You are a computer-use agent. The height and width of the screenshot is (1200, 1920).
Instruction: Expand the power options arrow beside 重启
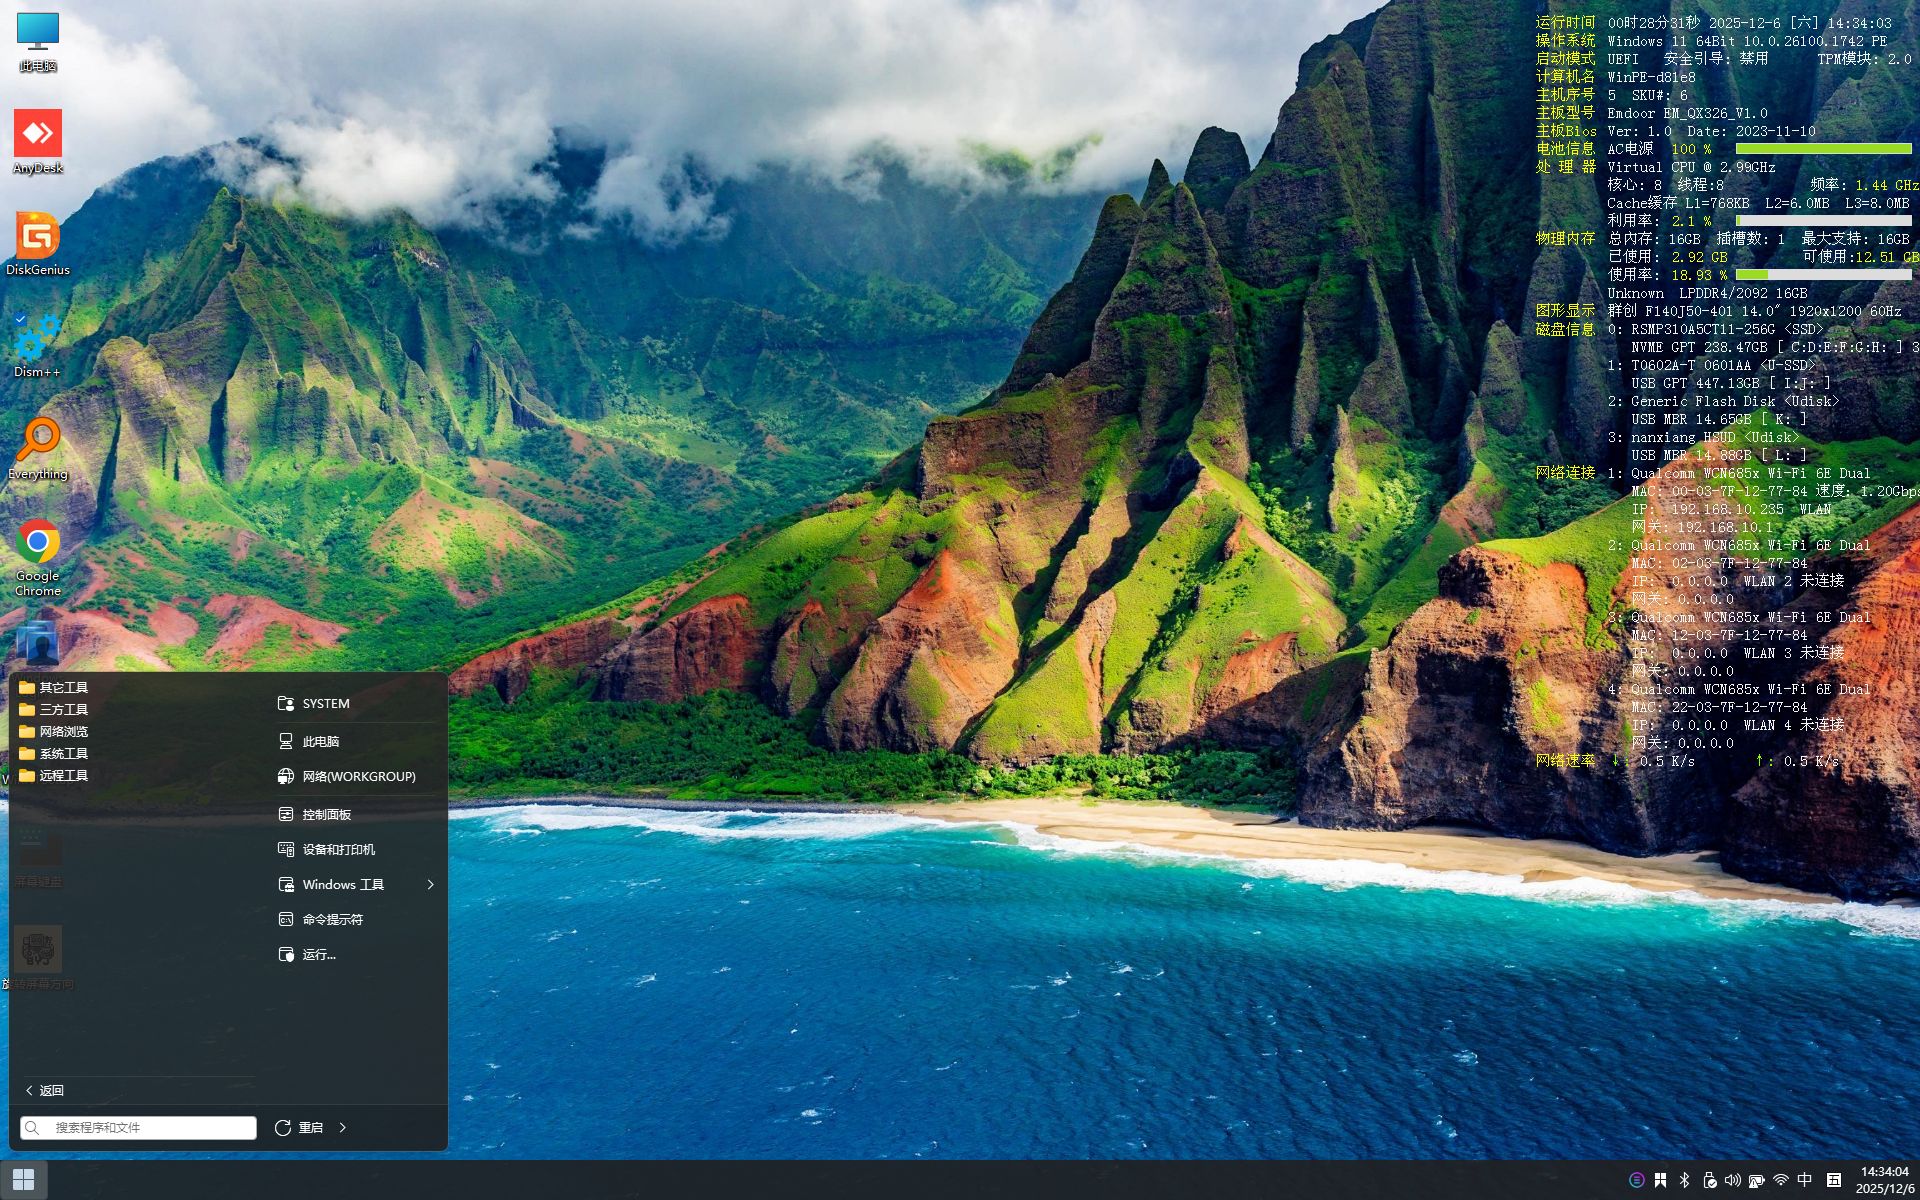click(x=343, y=1128)
